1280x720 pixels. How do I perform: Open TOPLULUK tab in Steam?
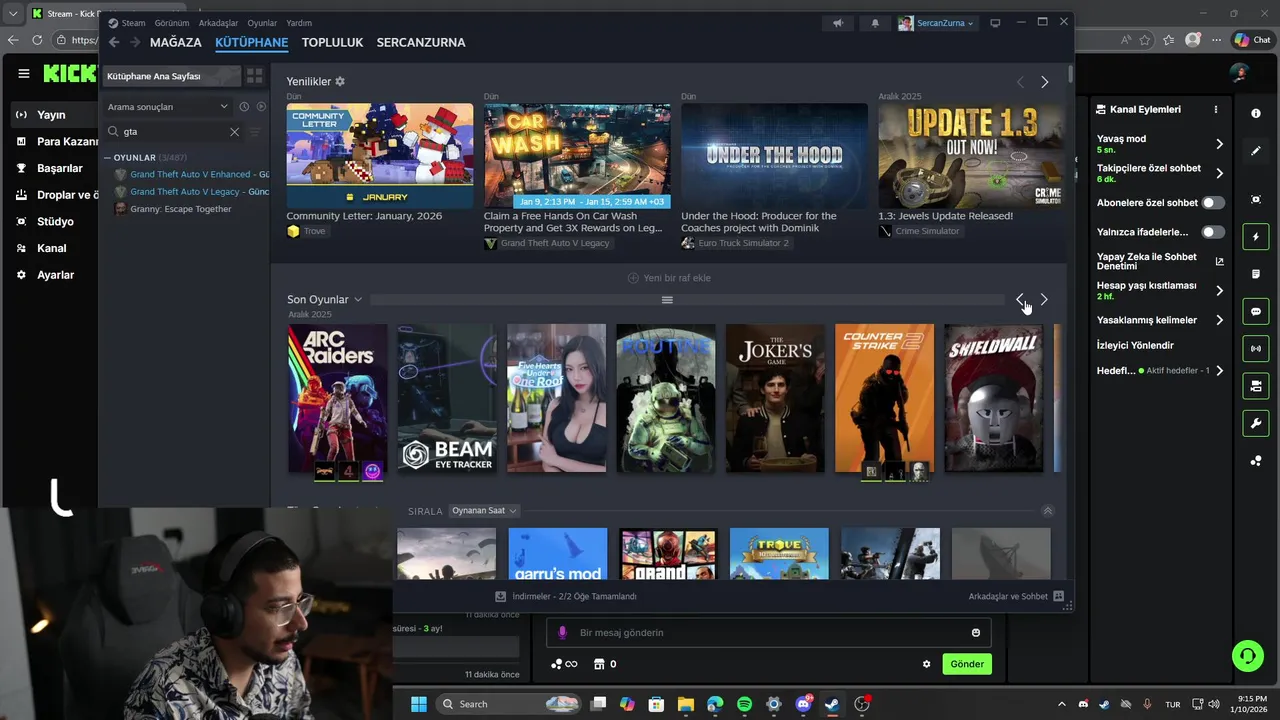pyautogui.click(x=332, y=42)
